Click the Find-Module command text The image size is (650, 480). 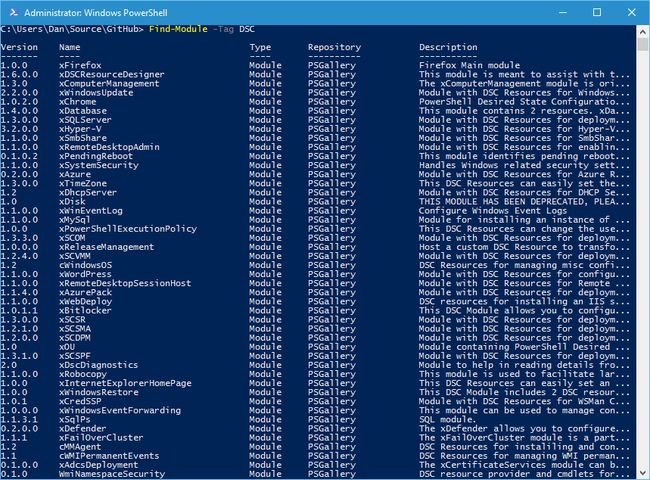point(178,29)
